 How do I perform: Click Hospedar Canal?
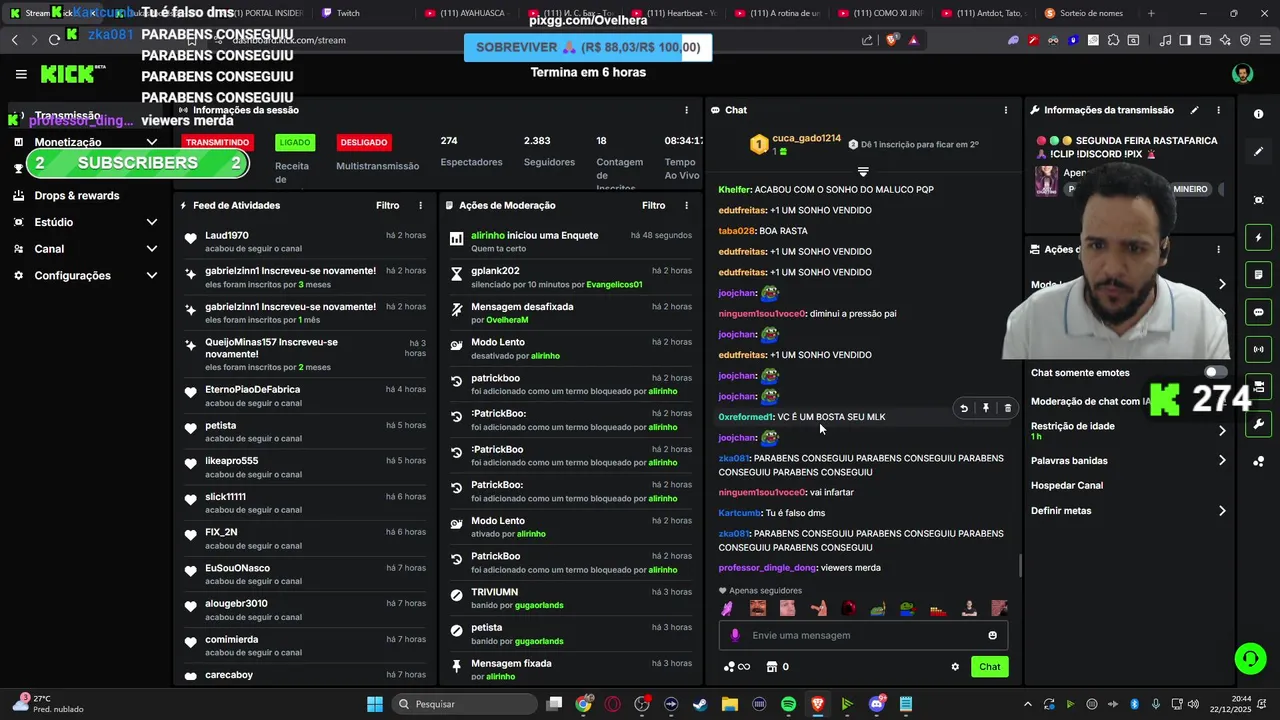click(x=1067, y=485)
